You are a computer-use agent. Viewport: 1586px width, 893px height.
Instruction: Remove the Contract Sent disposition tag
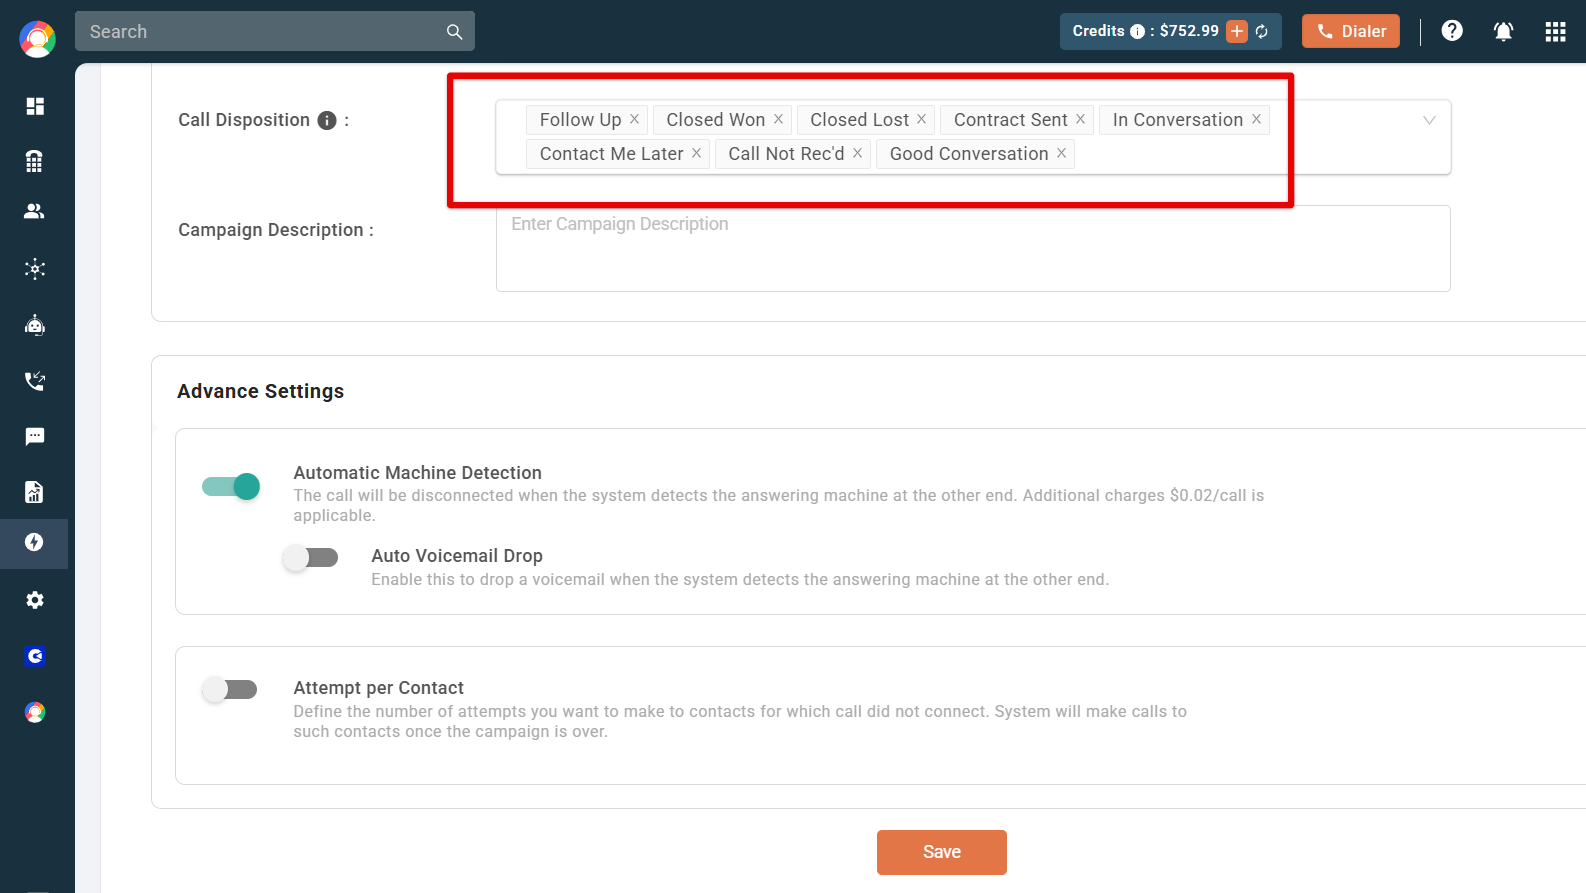click(1080, 119)
